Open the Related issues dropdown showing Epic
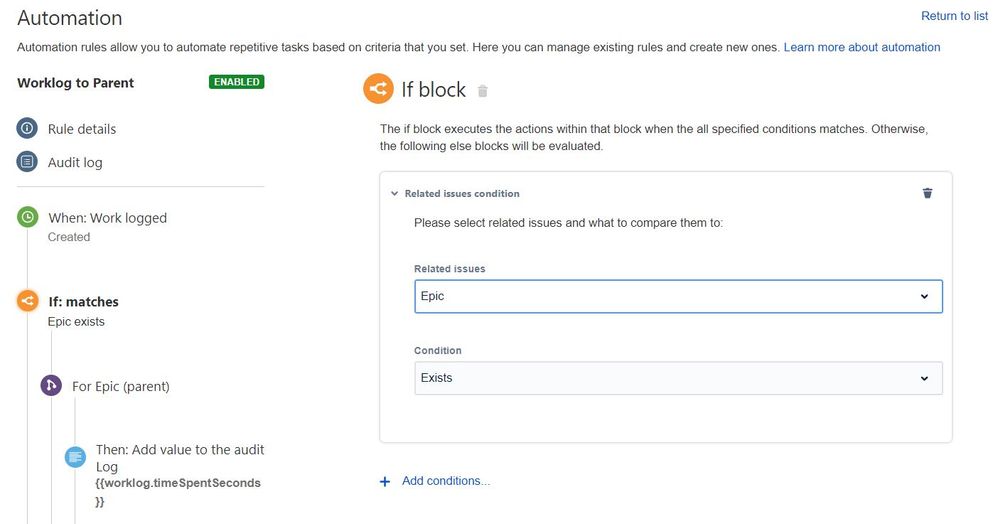 678,296
